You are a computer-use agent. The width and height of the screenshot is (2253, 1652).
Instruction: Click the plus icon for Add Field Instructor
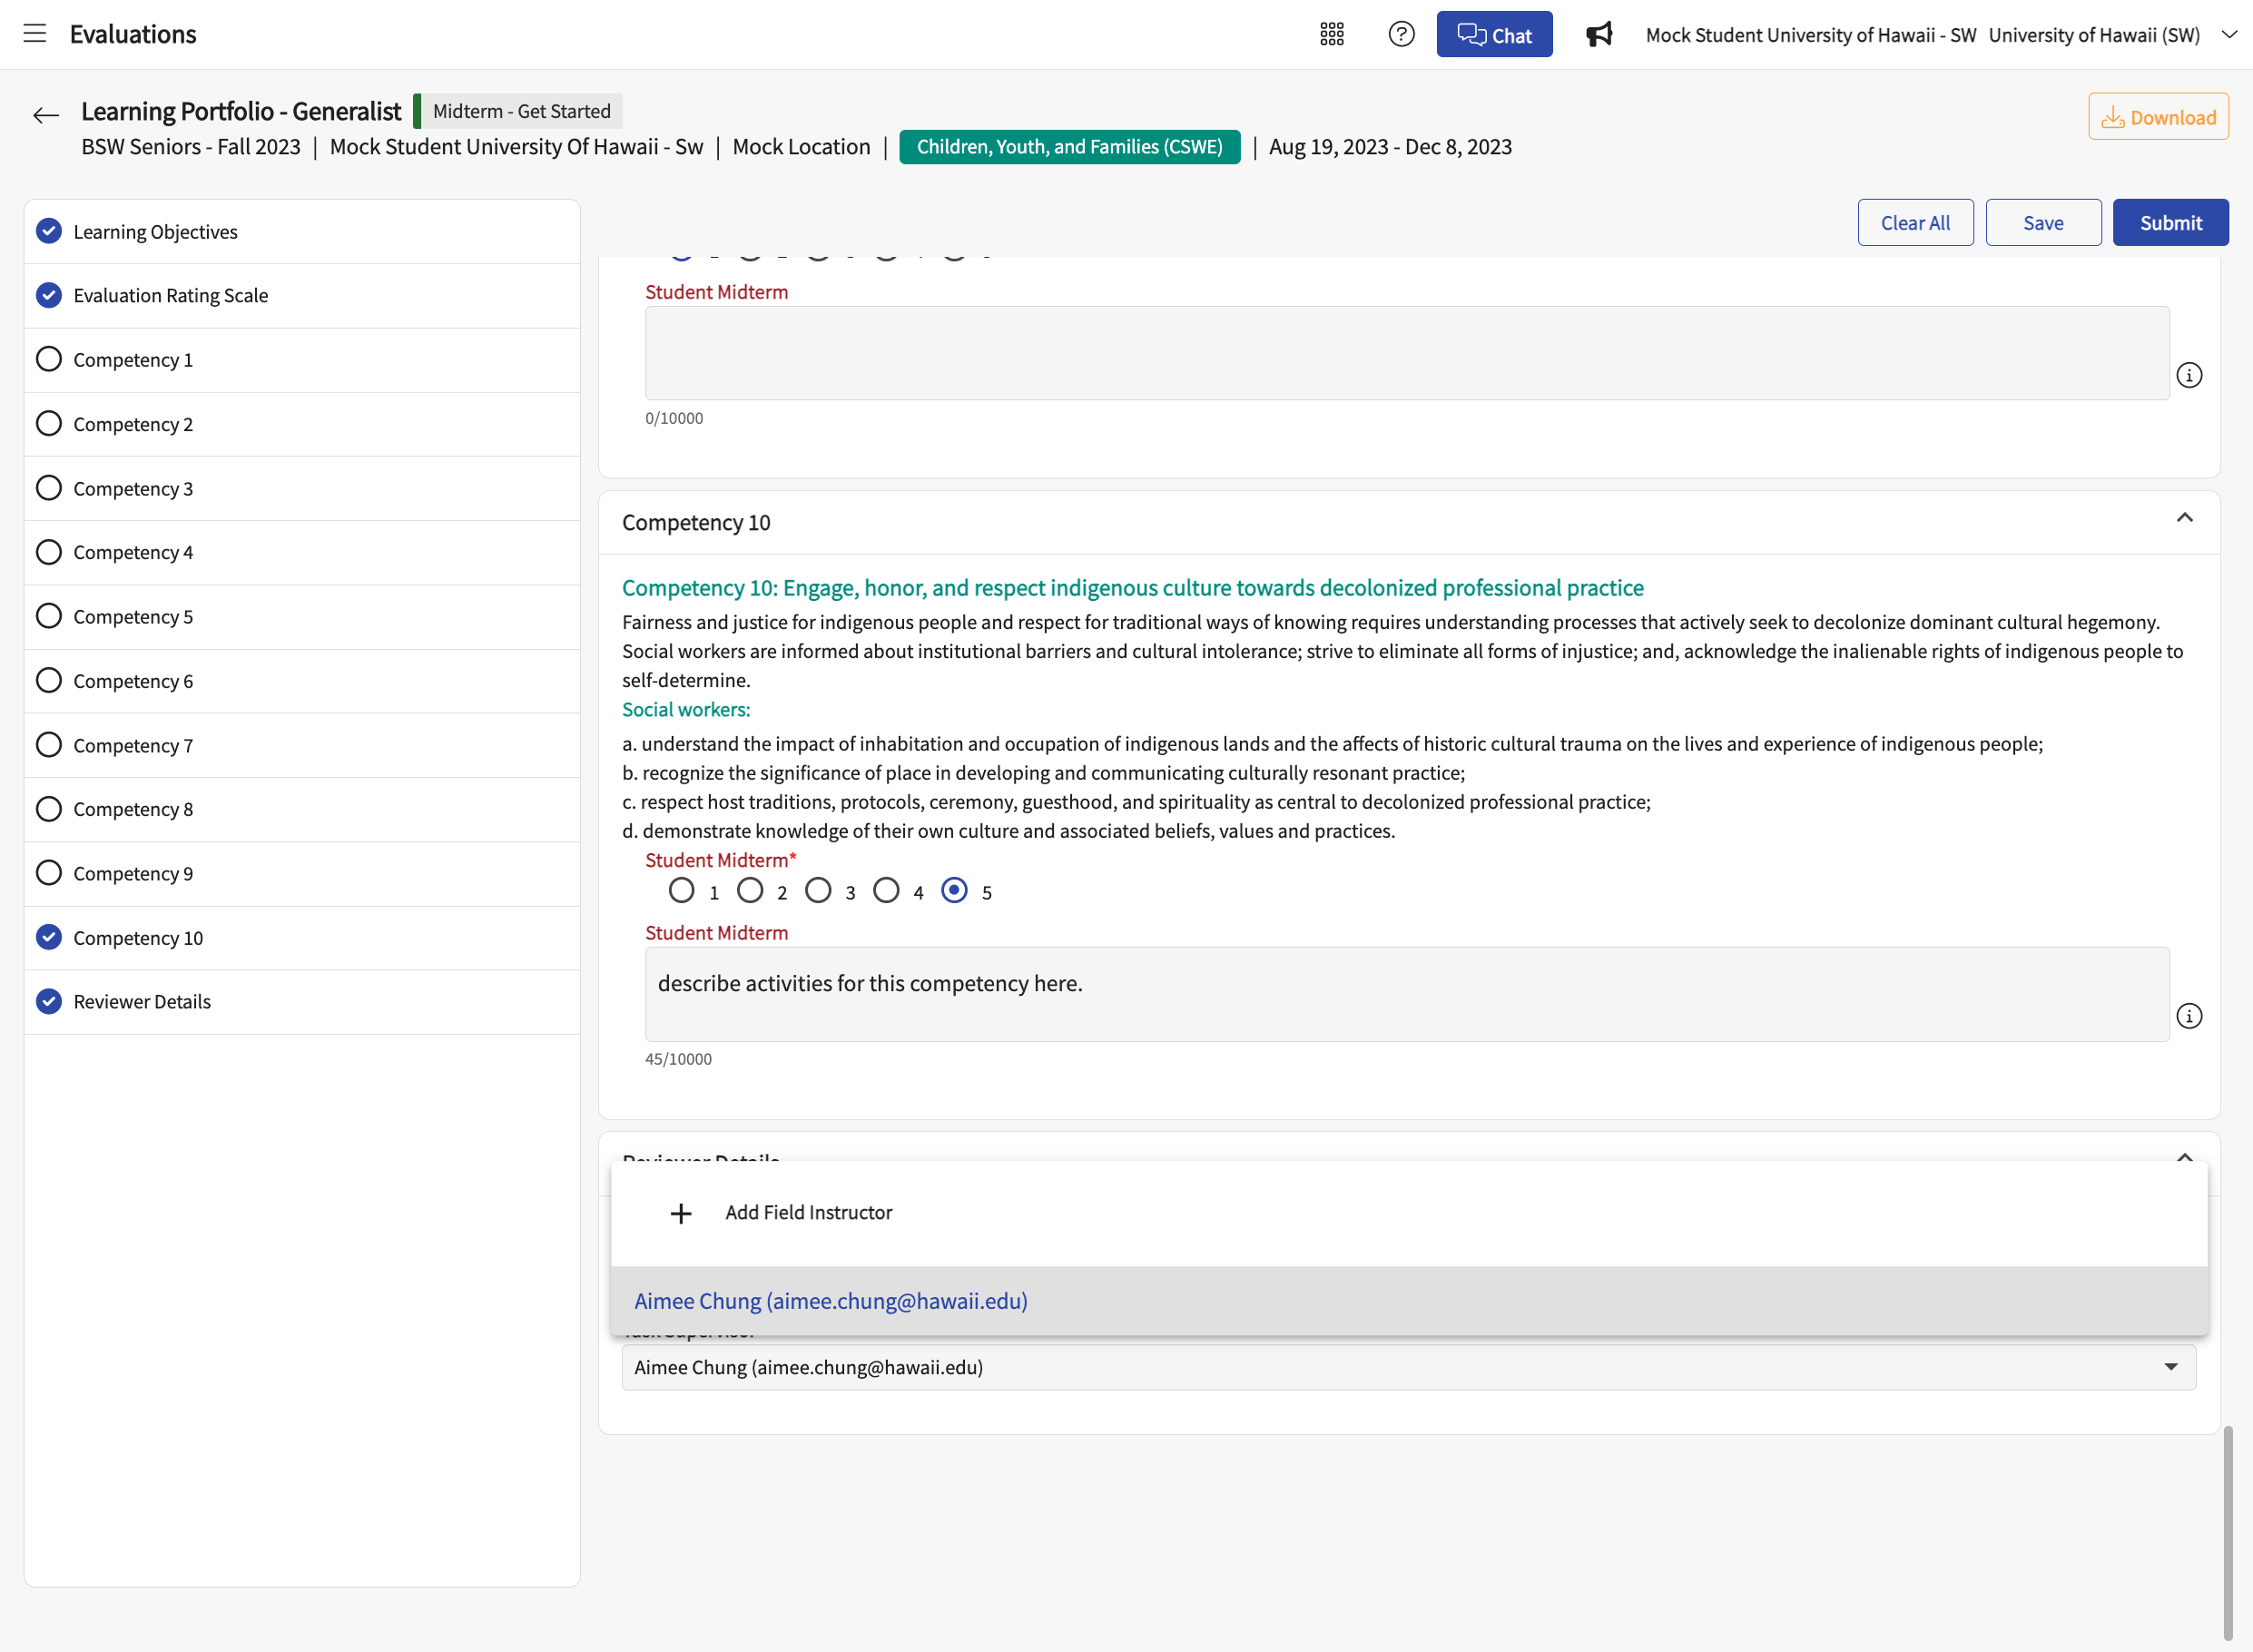[x=681, y=1213]
